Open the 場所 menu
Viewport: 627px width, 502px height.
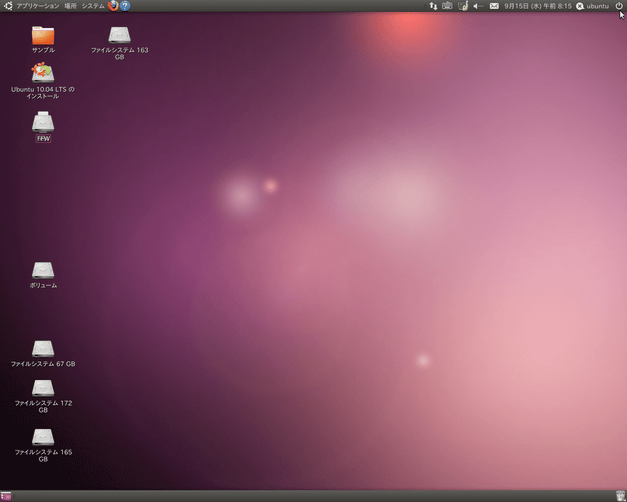(x=70, y=6)
